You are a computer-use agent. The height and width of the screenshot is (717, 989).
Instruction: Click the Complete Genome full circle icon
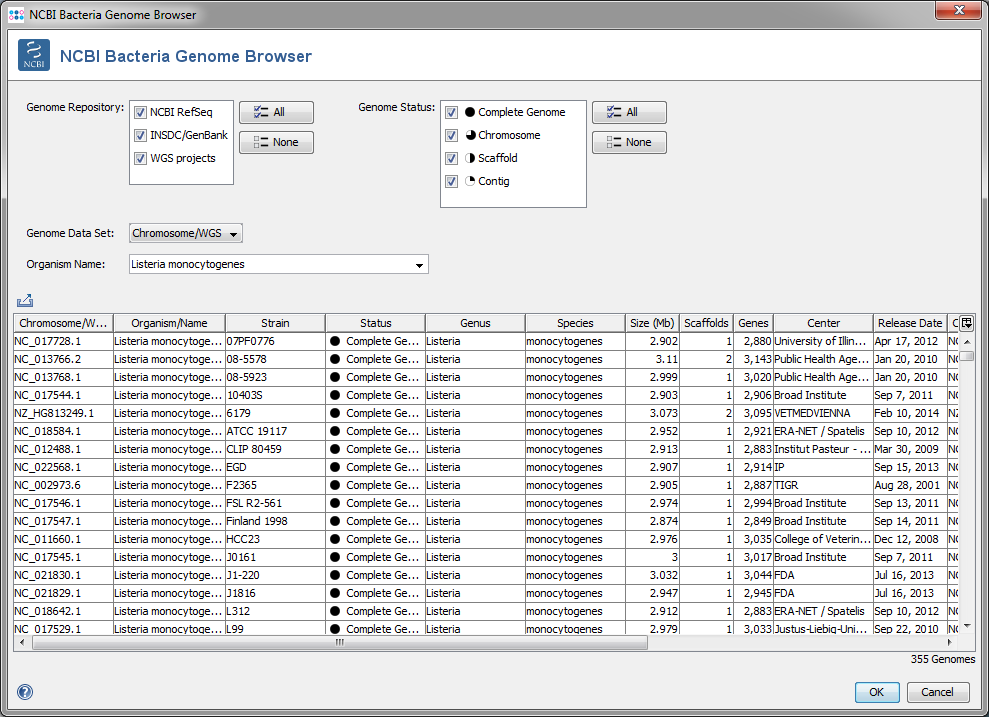click(x=470, y=112)
